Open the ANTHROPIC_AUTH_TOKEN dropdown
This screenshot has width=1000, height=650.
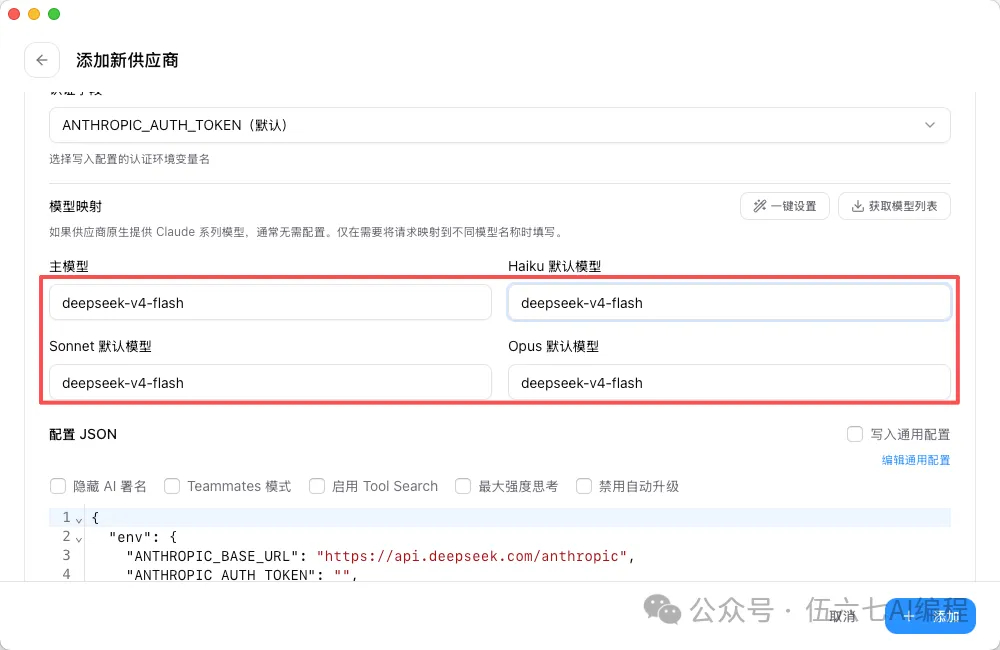(499, 125)
